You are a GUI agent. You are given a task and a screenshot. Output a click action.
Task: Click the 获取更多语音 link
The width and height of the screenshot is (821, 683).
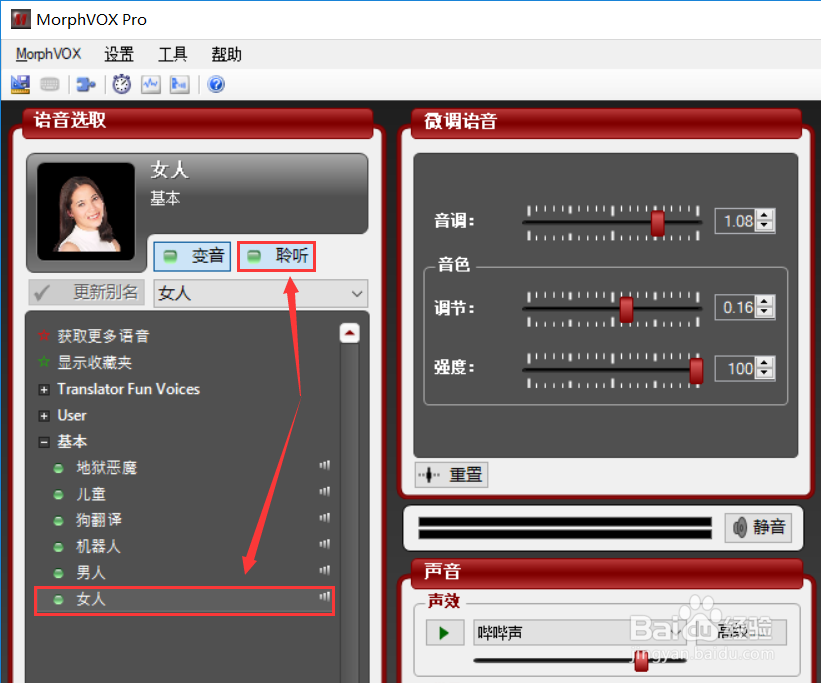tap(104, 336)
